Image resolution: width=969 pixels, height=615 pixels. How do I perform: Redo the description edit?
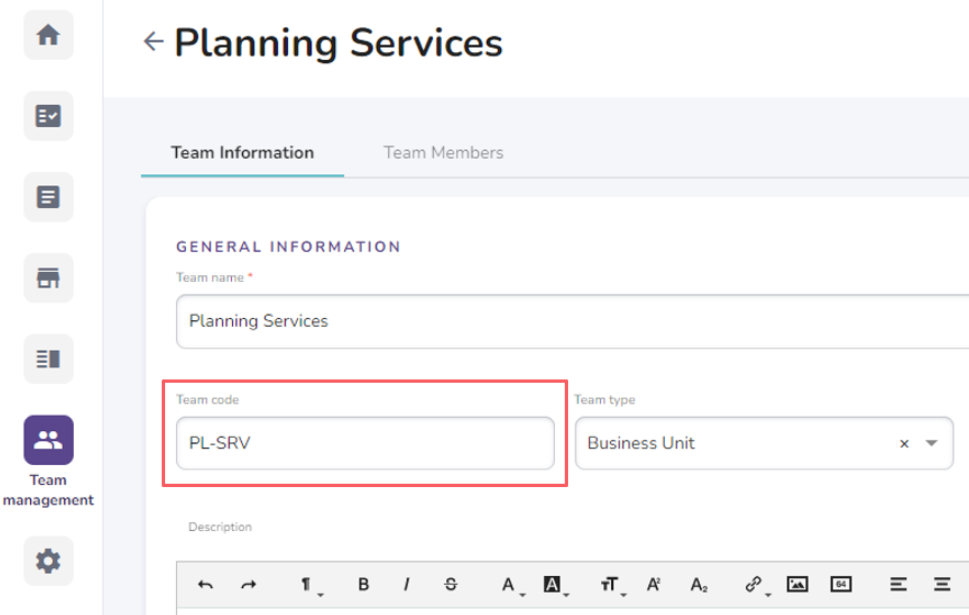tap(247, 585)
